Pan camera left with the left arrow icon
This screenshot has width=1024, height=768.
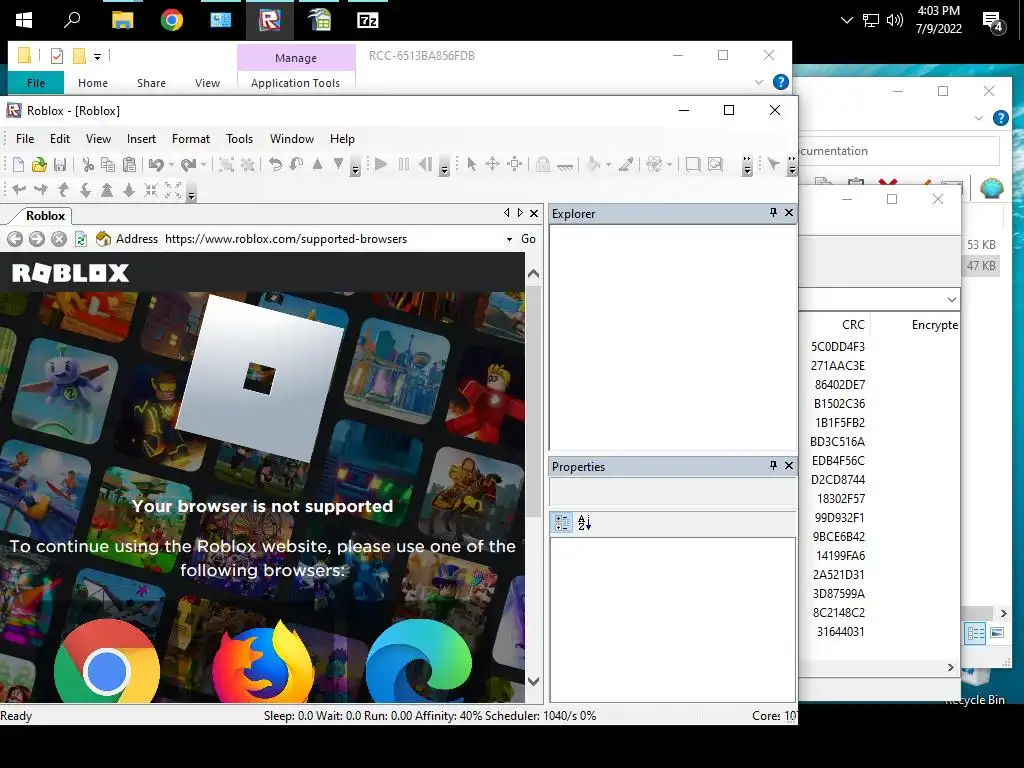(x=20, y=190)
